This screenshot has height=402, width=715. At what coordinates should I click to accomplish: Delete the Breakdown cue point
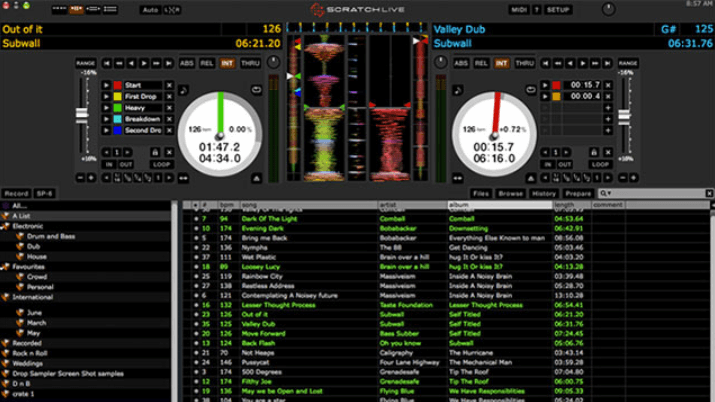tap(169, 119)
